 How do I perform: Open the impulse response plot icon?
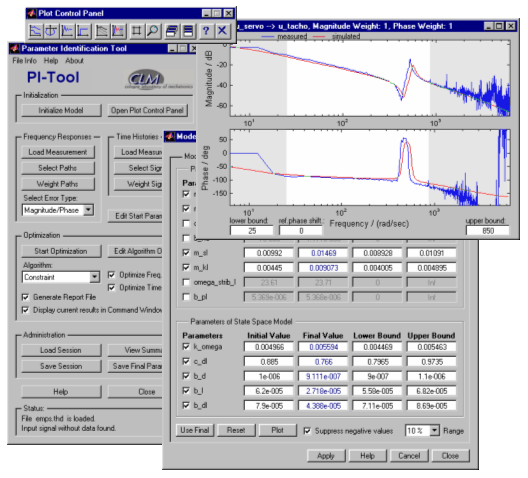pyautogui.click(x=67, y=31)
